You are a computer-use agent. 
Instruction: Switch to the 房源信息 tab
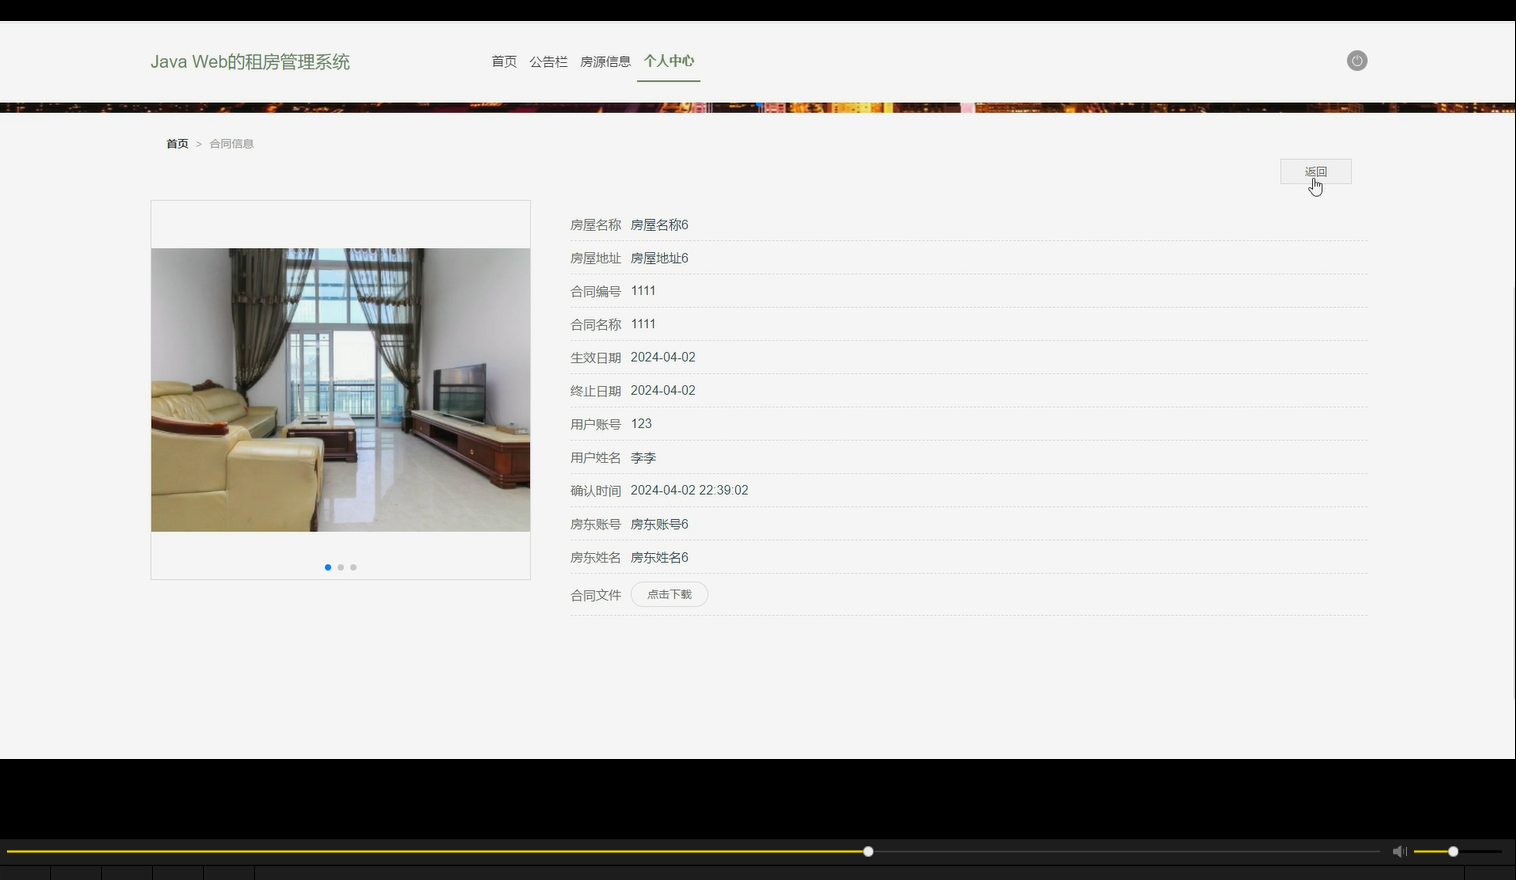coord(605,61)
